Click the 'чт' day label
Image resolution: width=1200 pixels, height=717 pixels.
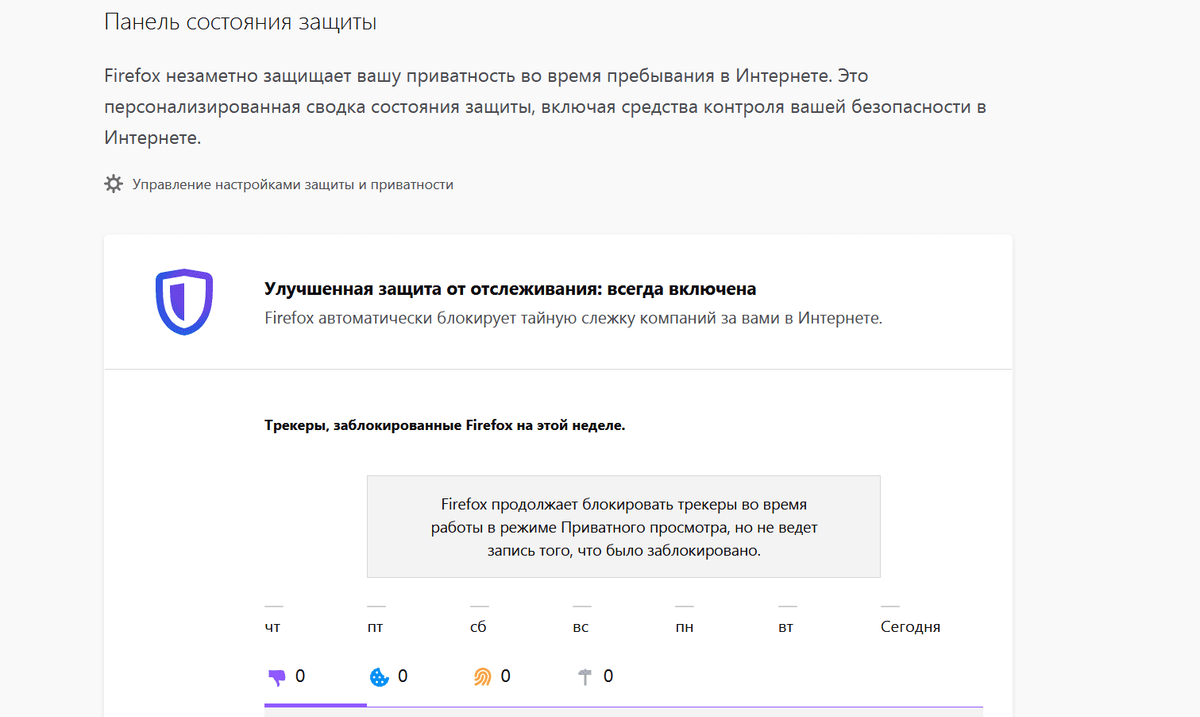(272, 628)
